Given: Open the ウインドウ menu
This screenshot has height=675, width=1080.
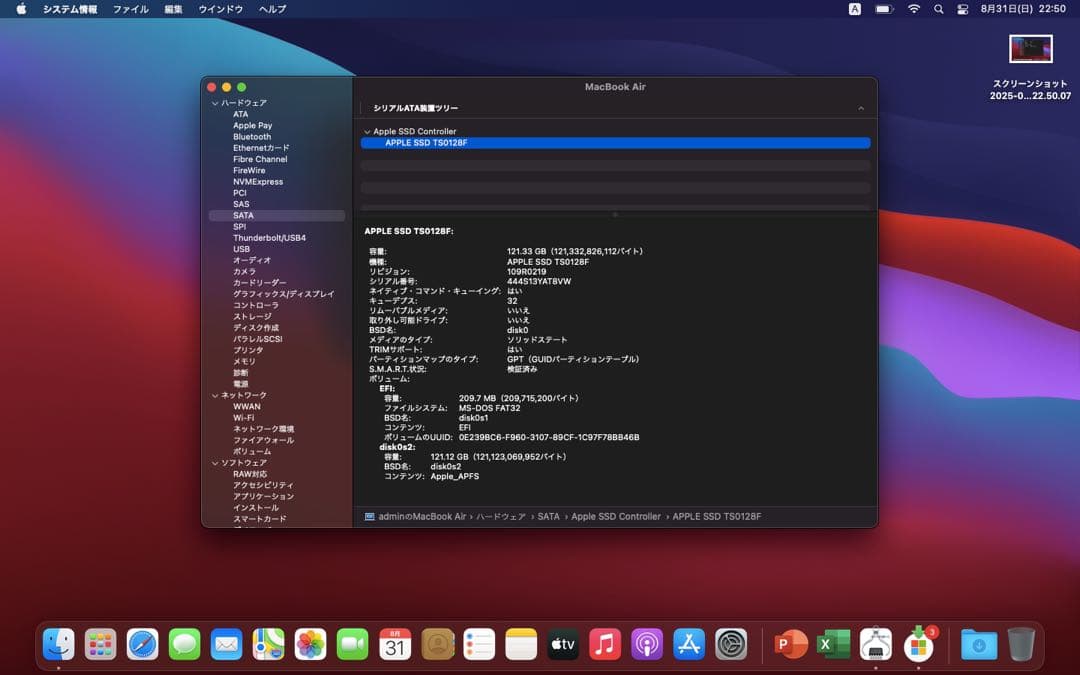Looking at the screenshot, I should (222, 9).
